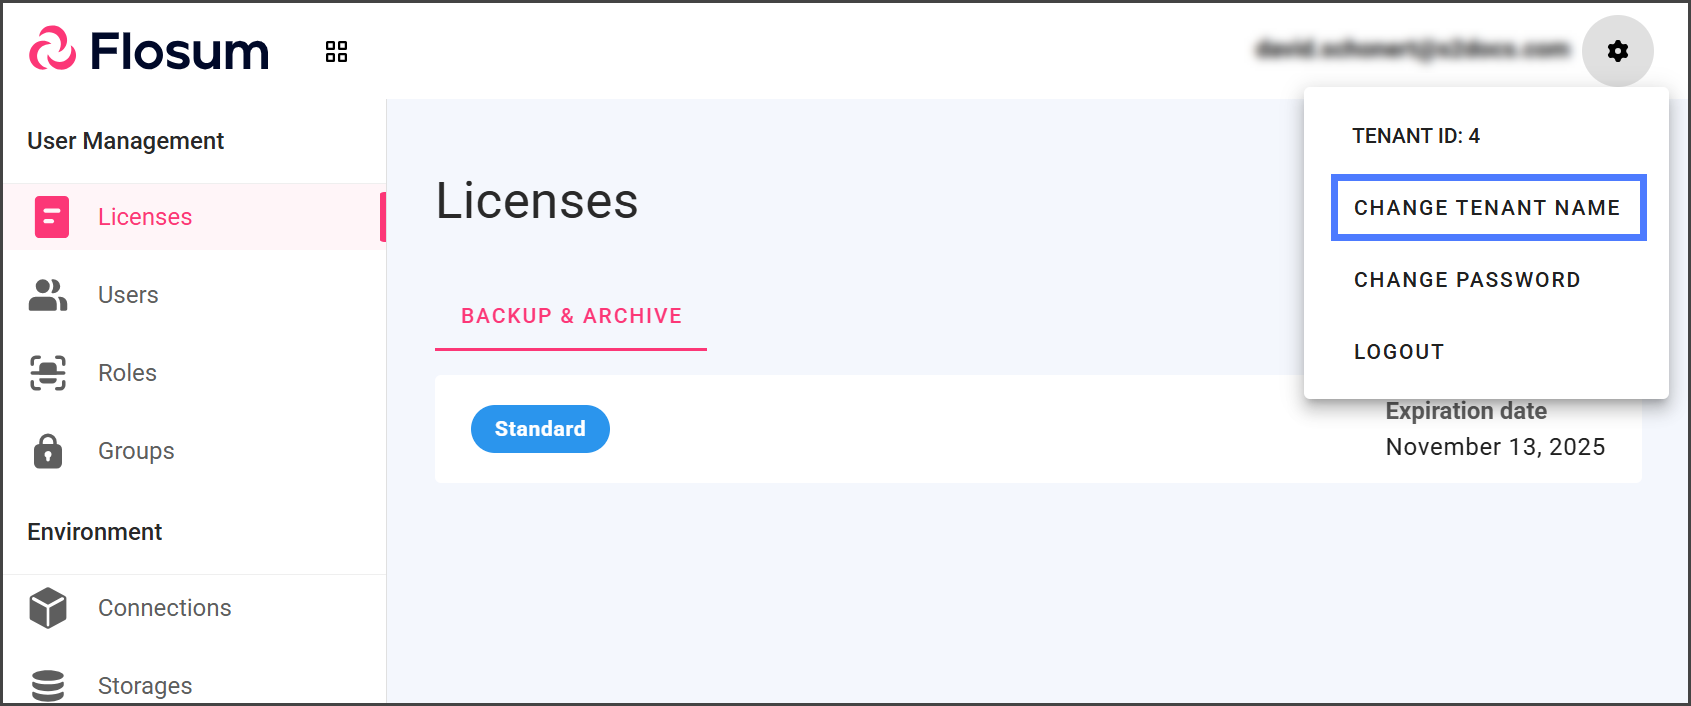Go to the Roles page
The width and height of the screenshot is (1691, 706).
pyautogui.click(x=127, y=373)
